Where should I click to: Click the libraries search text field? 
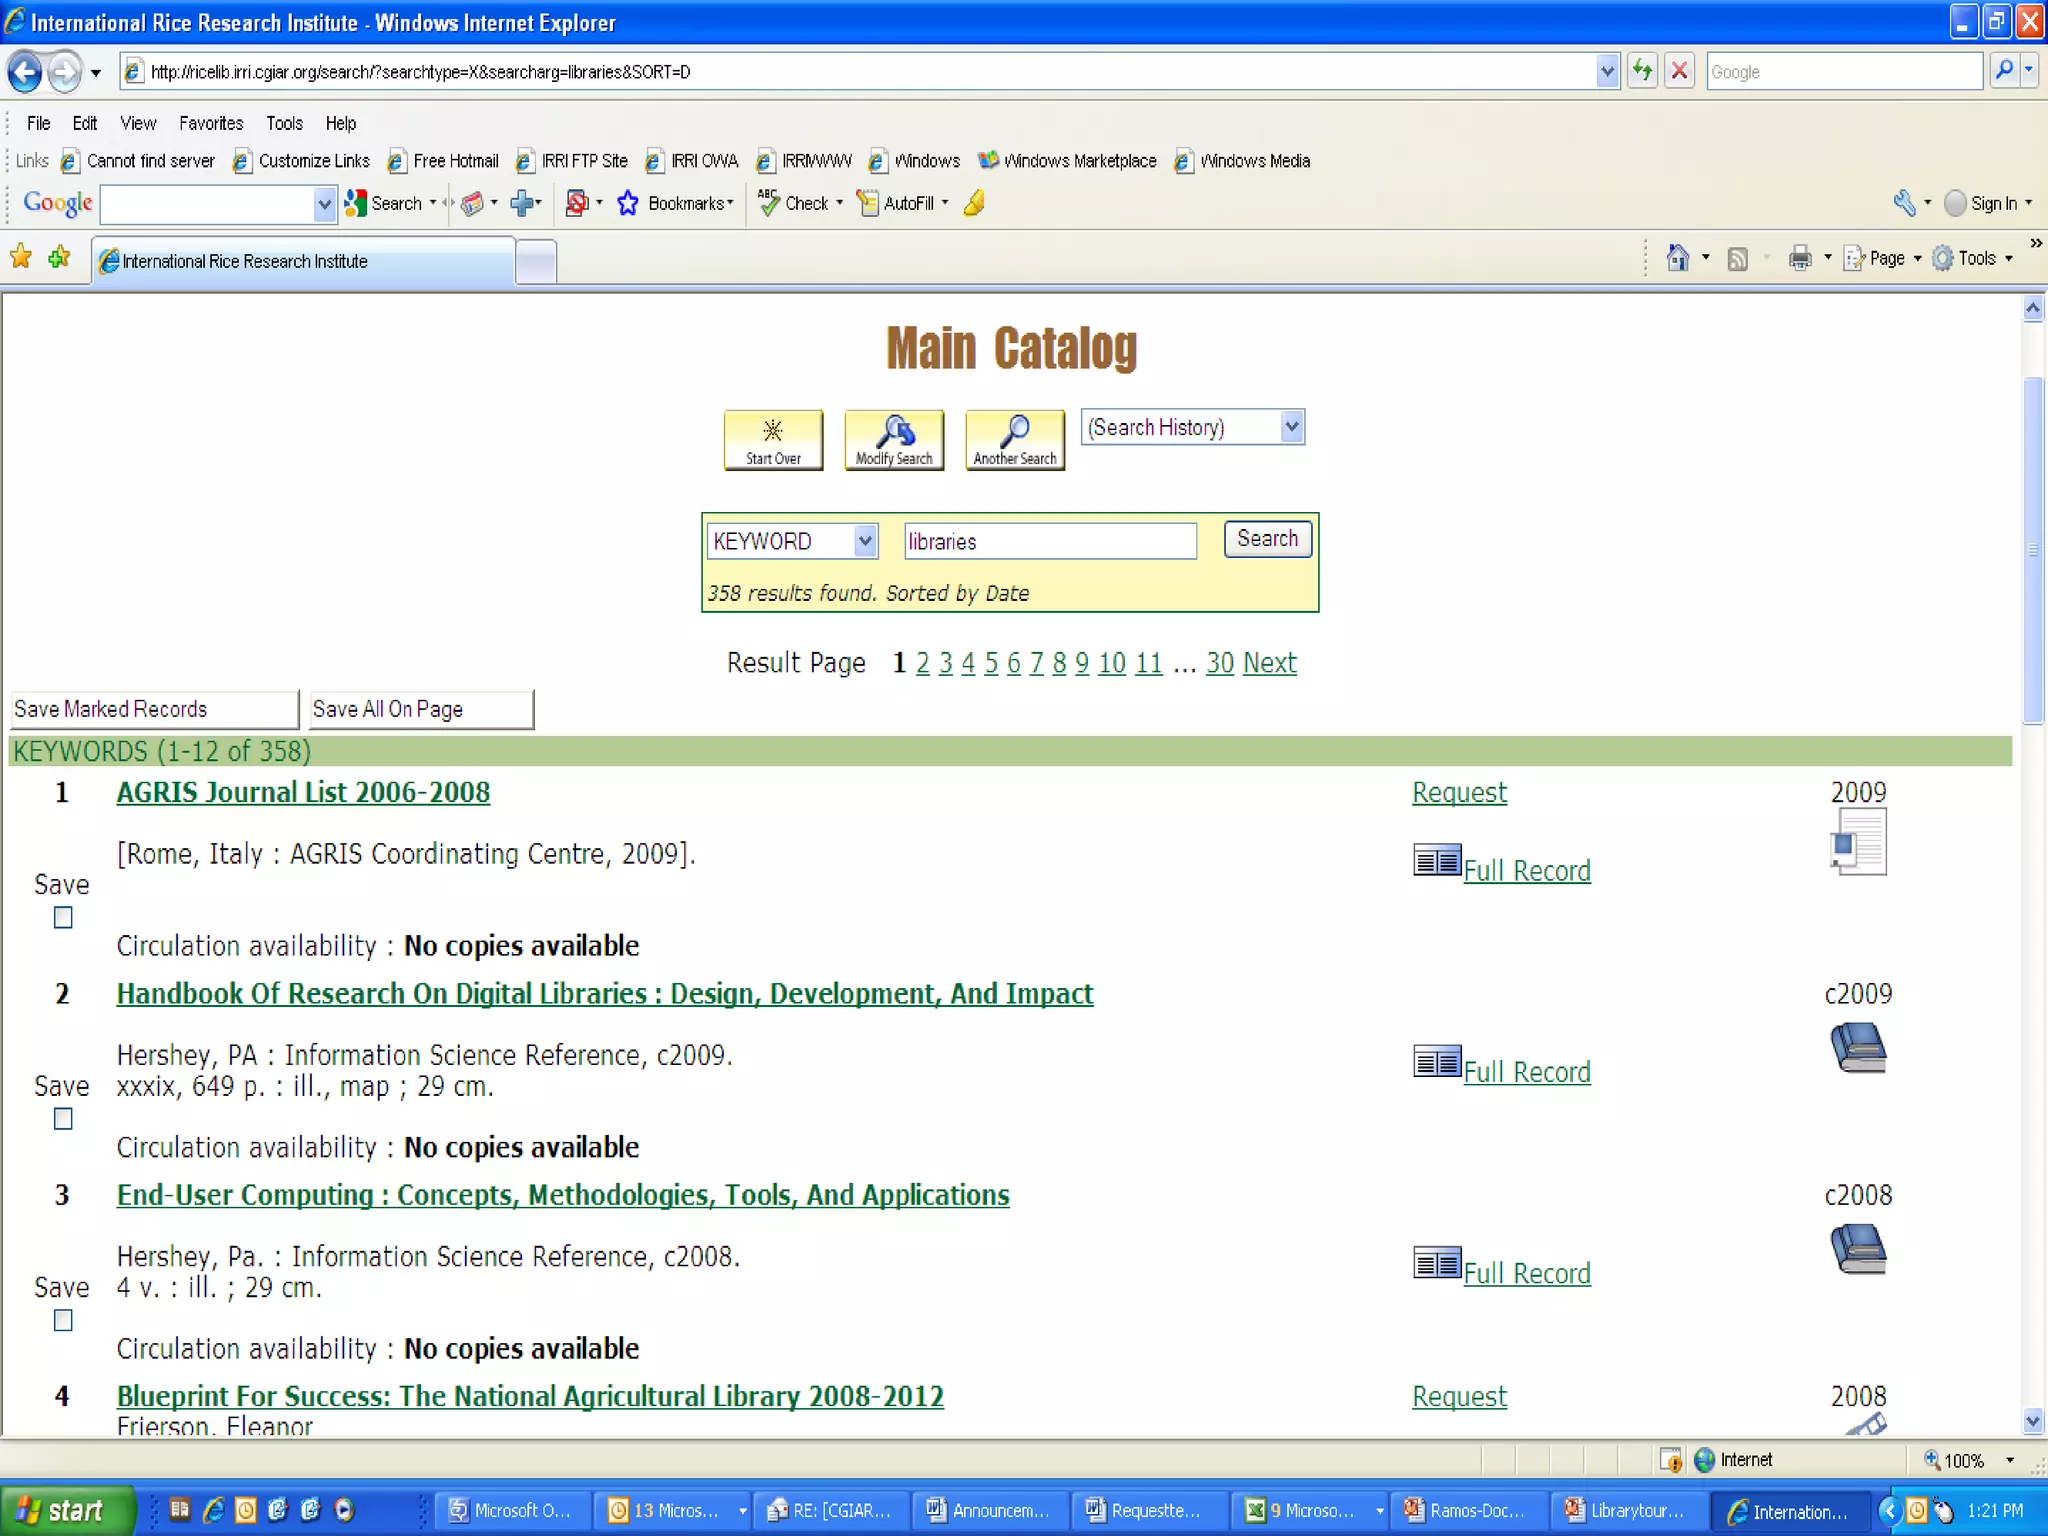pos(1049,541)
